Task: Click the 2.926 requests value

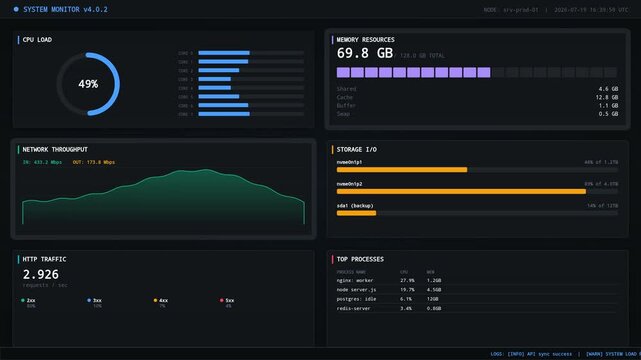Action: pyautogui.click(x=40, y=274)
